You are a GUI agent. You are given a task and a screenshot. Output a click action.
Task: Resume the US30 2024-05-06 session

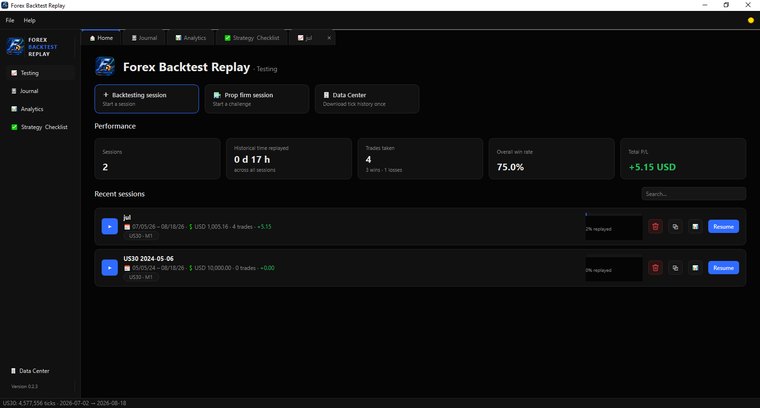tap(723, 267)
